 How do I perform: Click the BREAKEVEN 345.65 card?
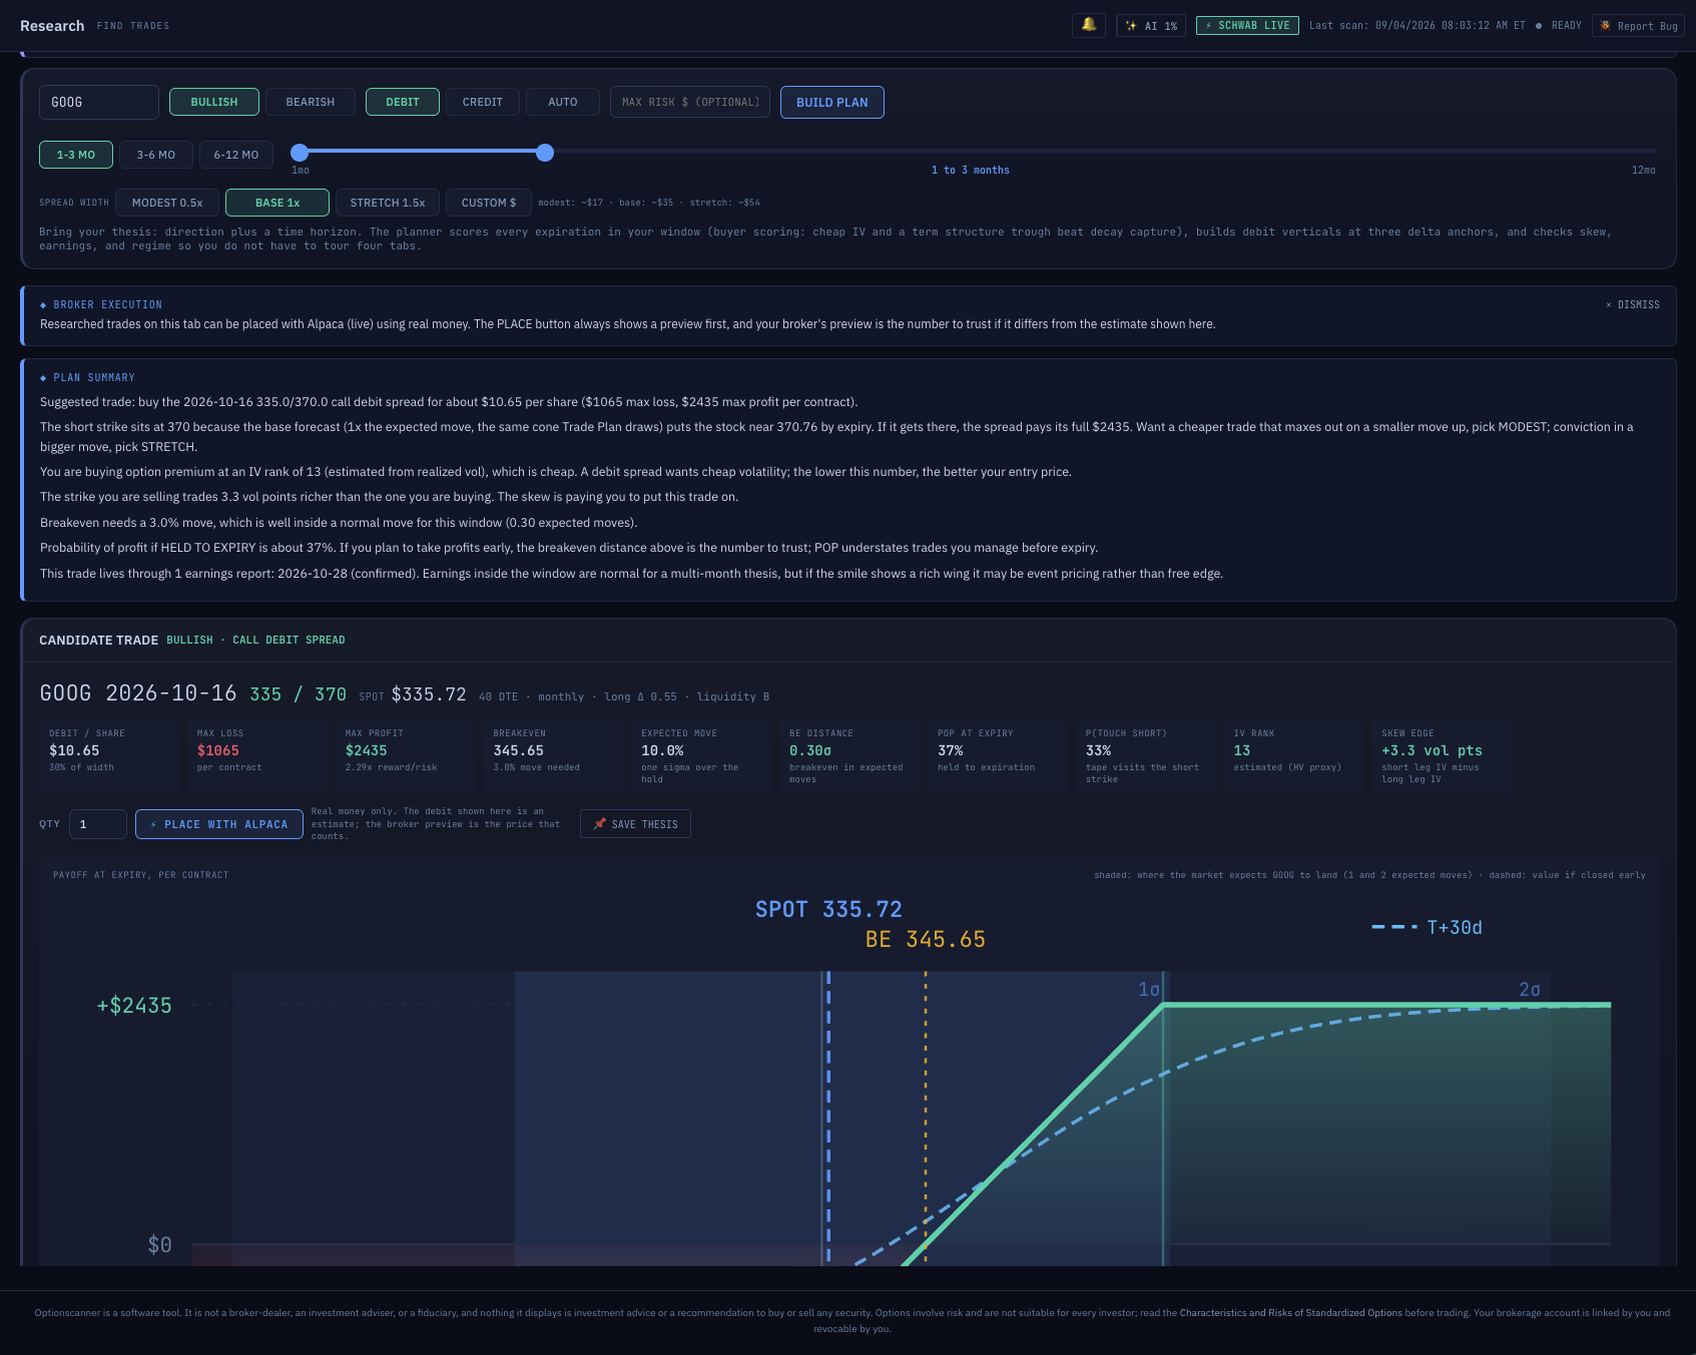point(553,757)
